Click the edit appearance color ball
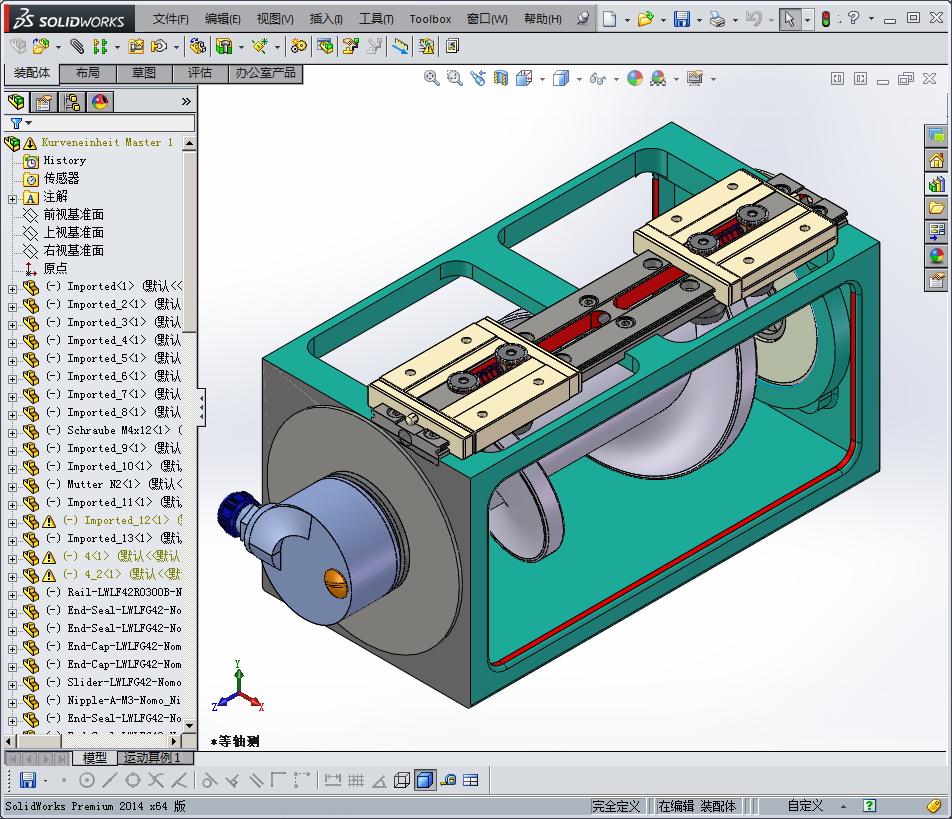The height and width of the screenshot is (819, 952). coord(635,78)
